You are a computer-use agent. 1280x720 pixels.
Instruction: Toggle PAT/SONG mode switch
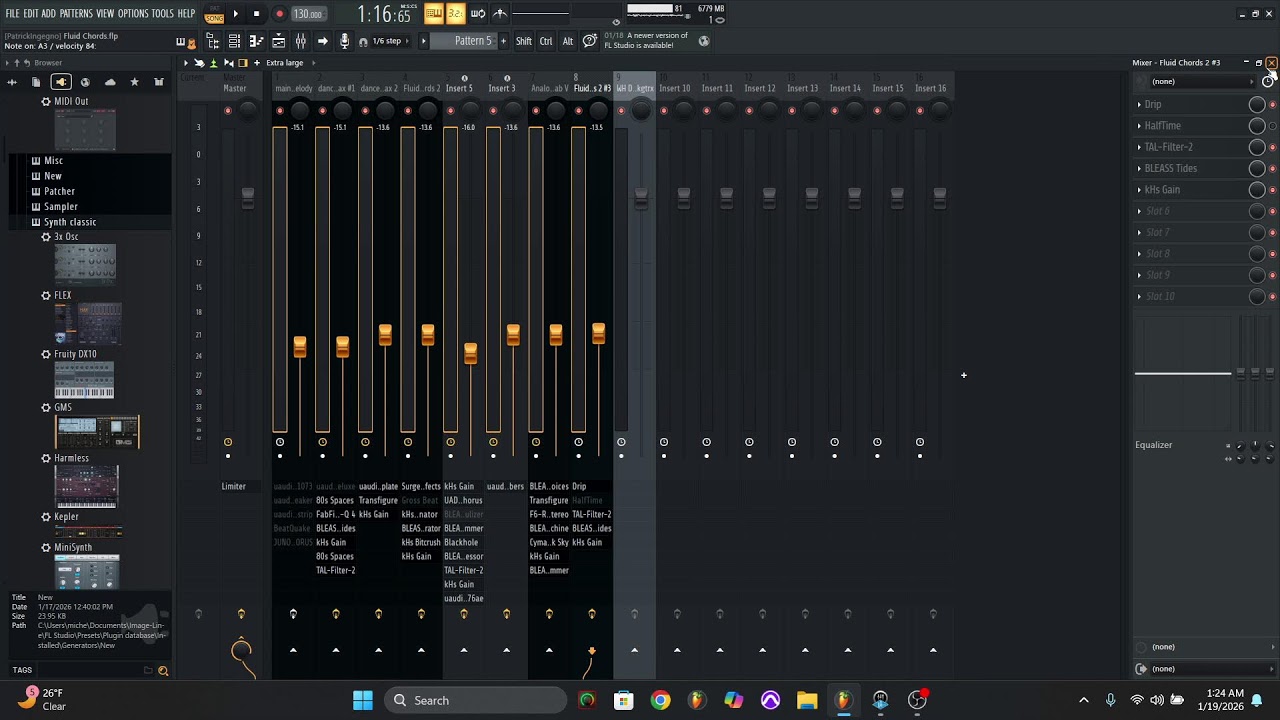(x=214, y=14)
